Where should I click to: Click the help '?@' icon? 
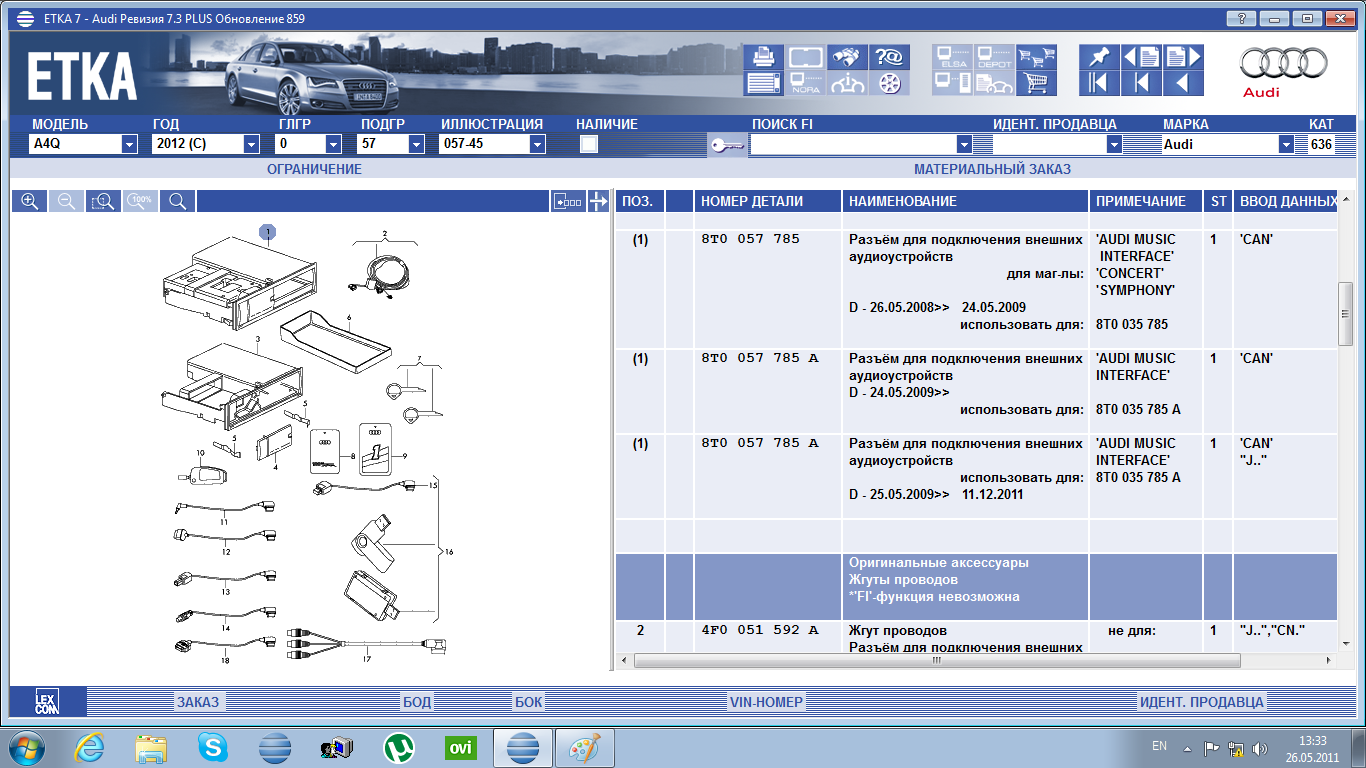click(x=889, y=57)
